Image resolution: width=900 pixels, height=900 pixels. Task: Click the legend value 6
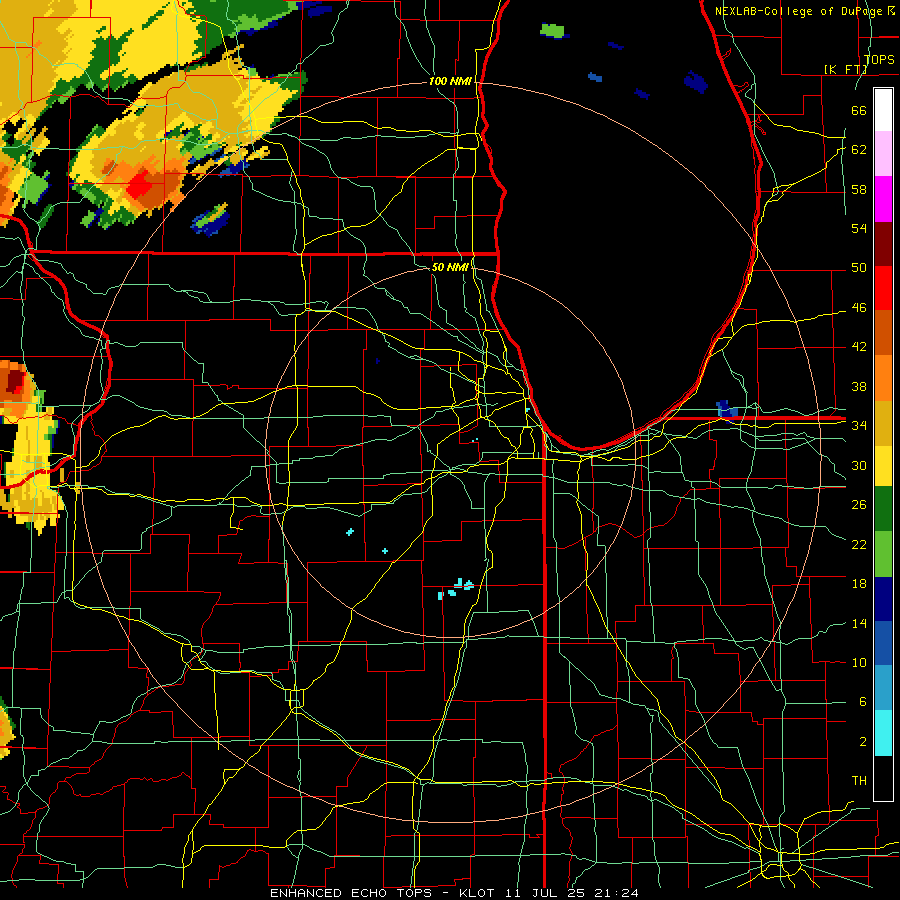click(x=862, y=702)
